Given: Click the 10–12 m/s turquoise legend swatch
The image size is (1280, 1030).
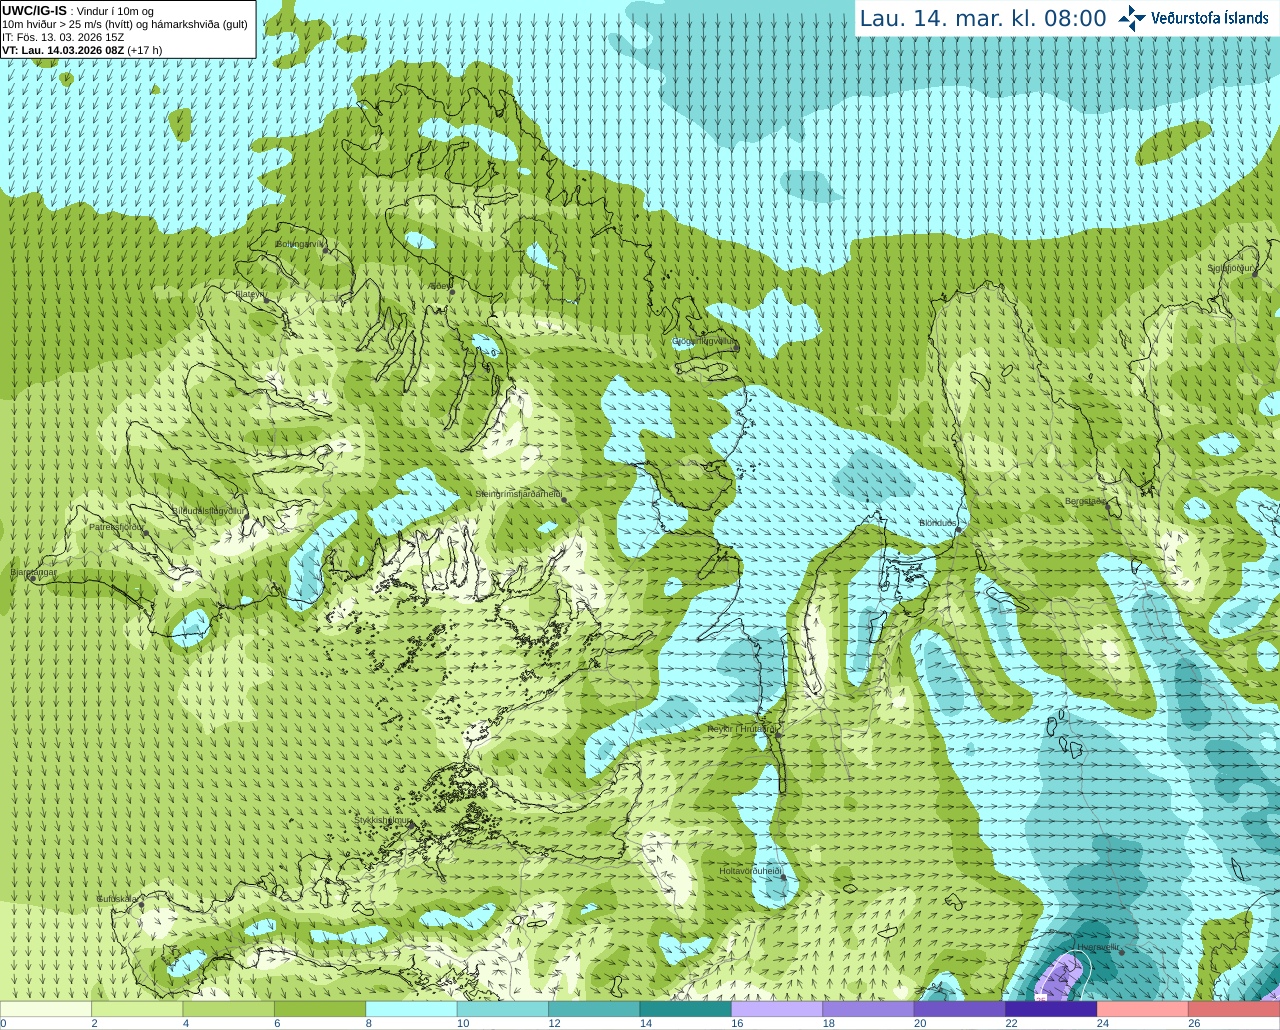Looking at the screenshot, I should (x=503, y=1009).
